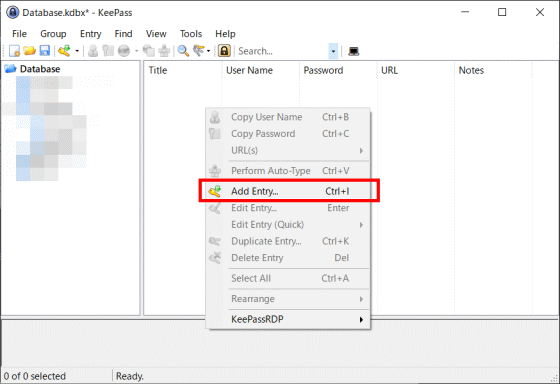
Task: Click the Copy User Name toolbar icon
Action: (x=93, y=51)
